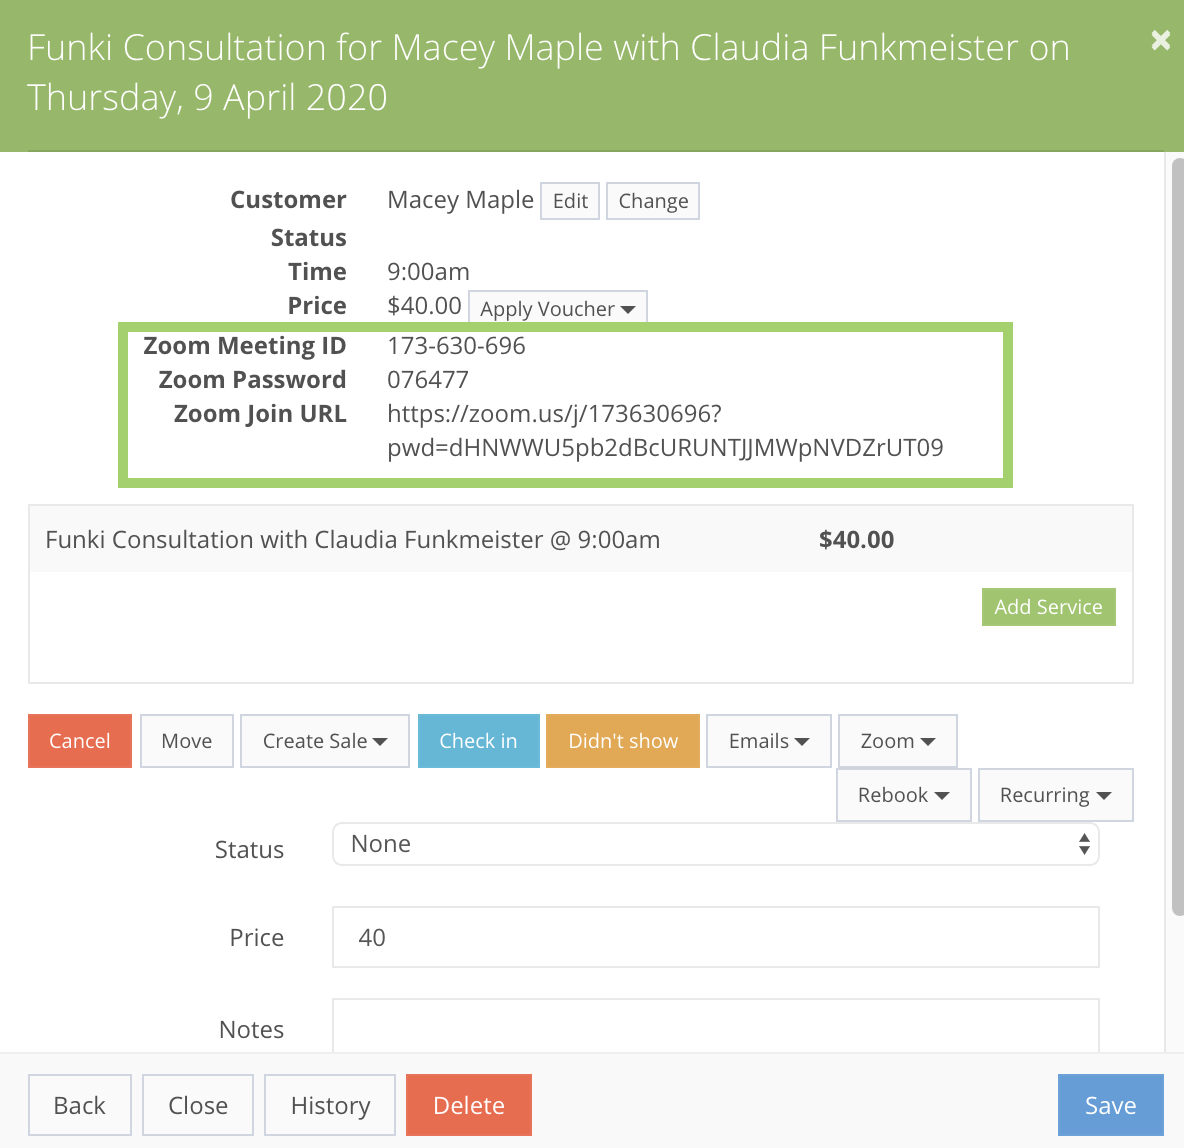Screen dimensions: 1184x1148
Task: View appointment History
Action: 330,1105
